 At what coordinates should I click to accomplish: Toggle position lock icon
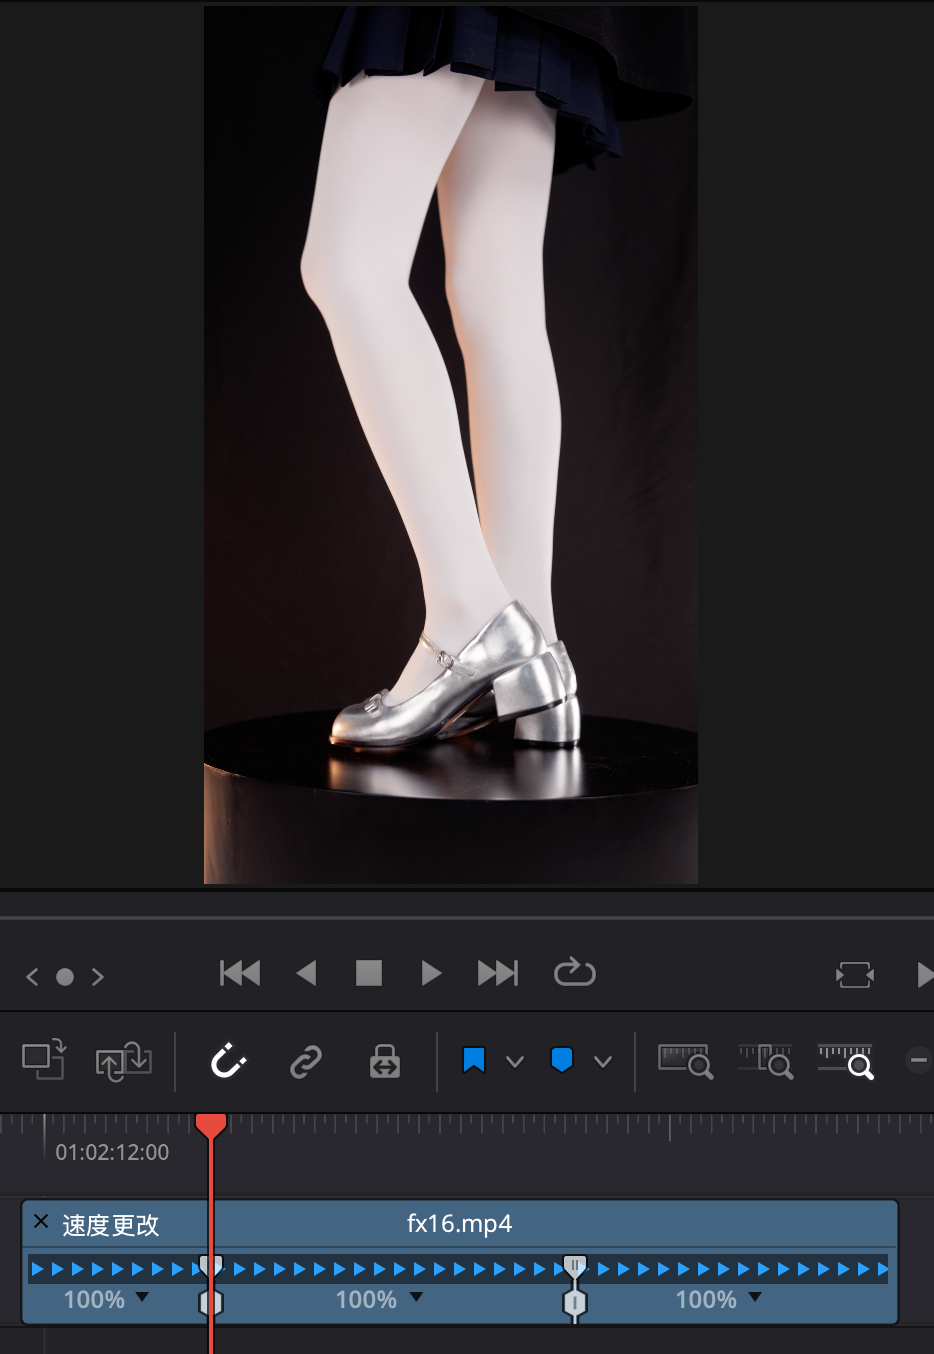coord(385,1061)
